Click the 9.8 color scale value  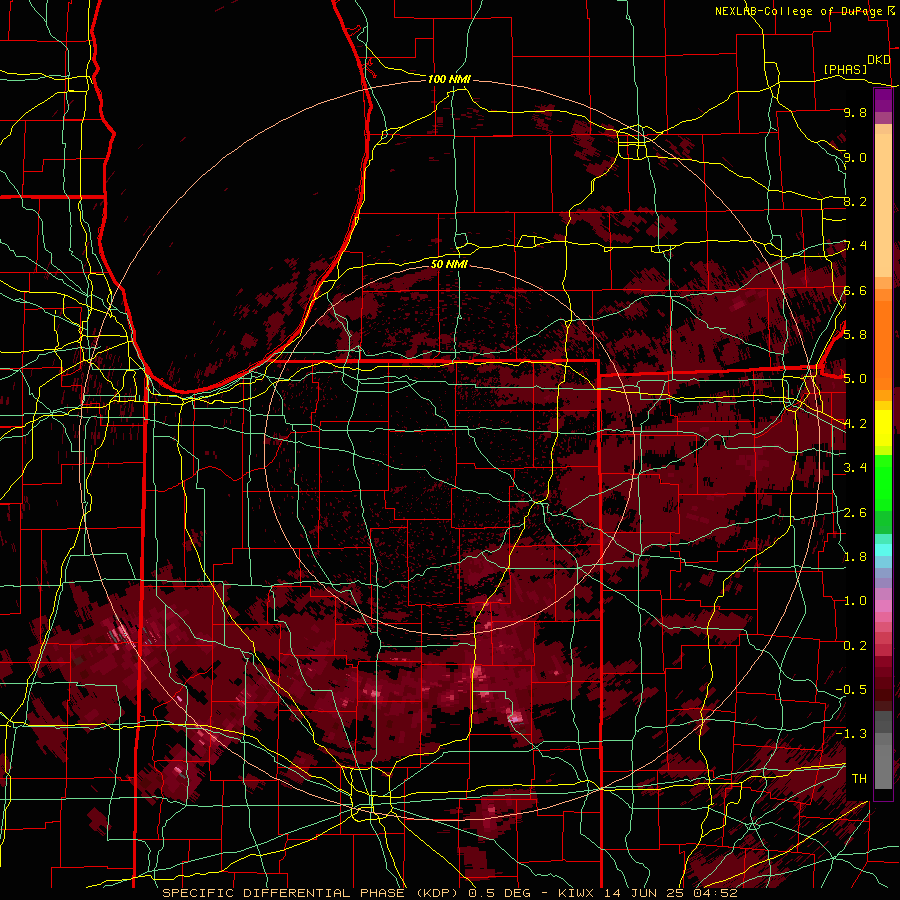(855, 112)
